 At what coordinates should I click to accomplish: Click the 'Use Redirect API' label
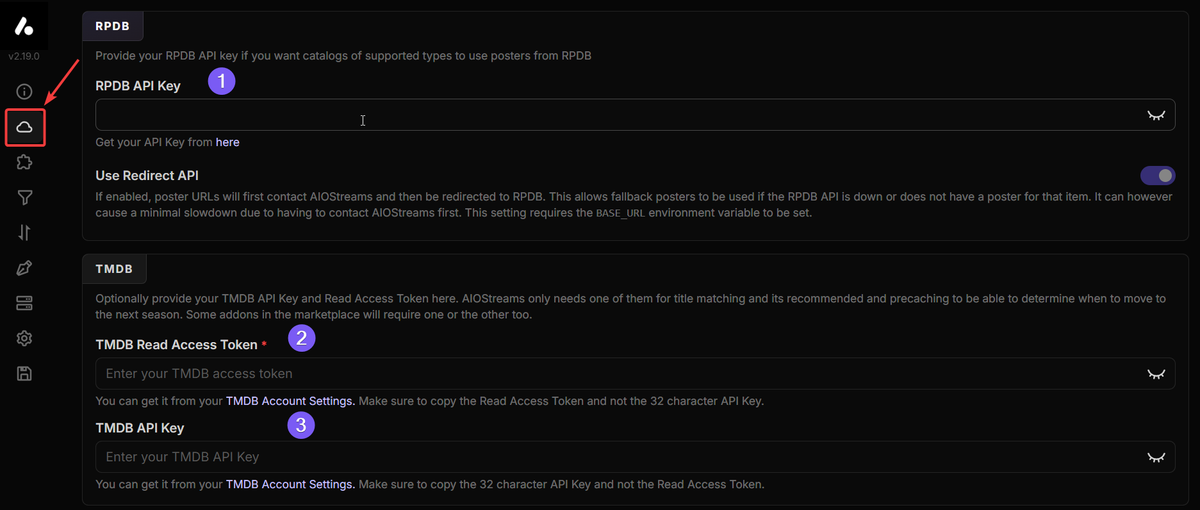click(145, 176)
